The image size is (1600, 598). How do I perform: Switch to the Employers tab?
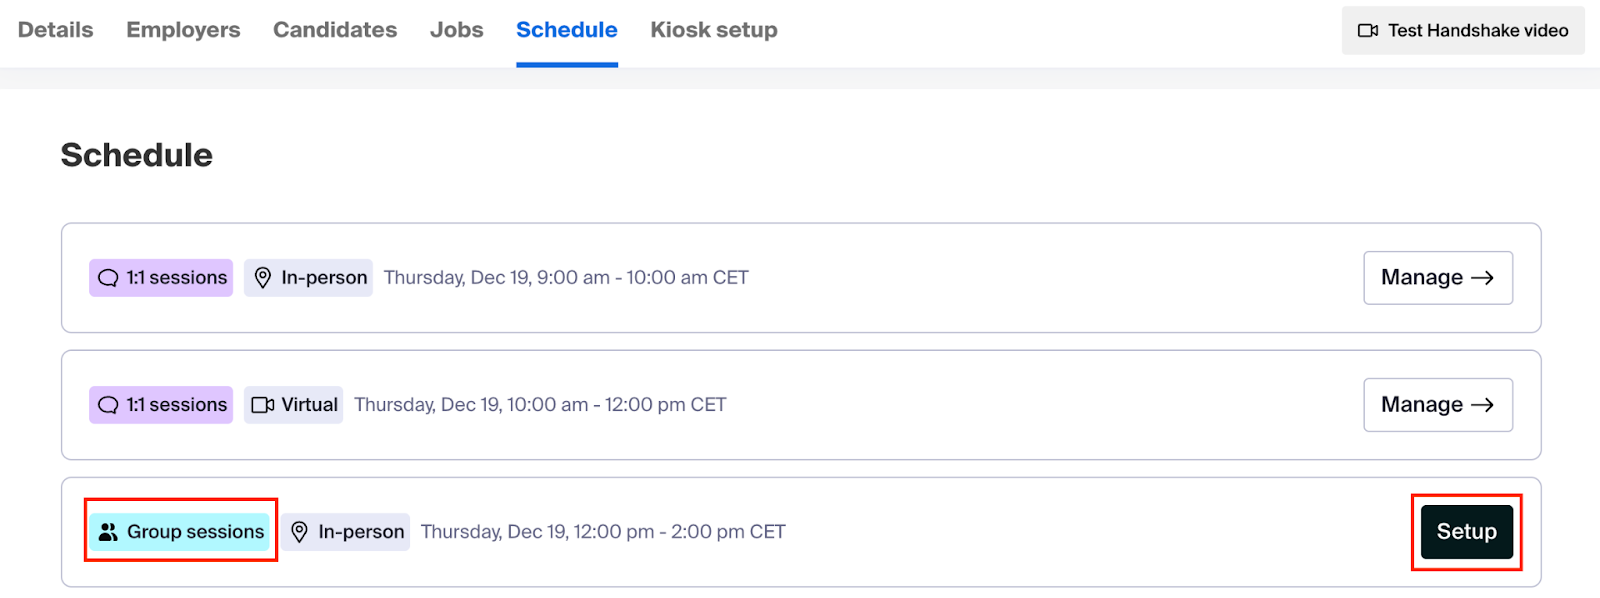pos(183,30)
